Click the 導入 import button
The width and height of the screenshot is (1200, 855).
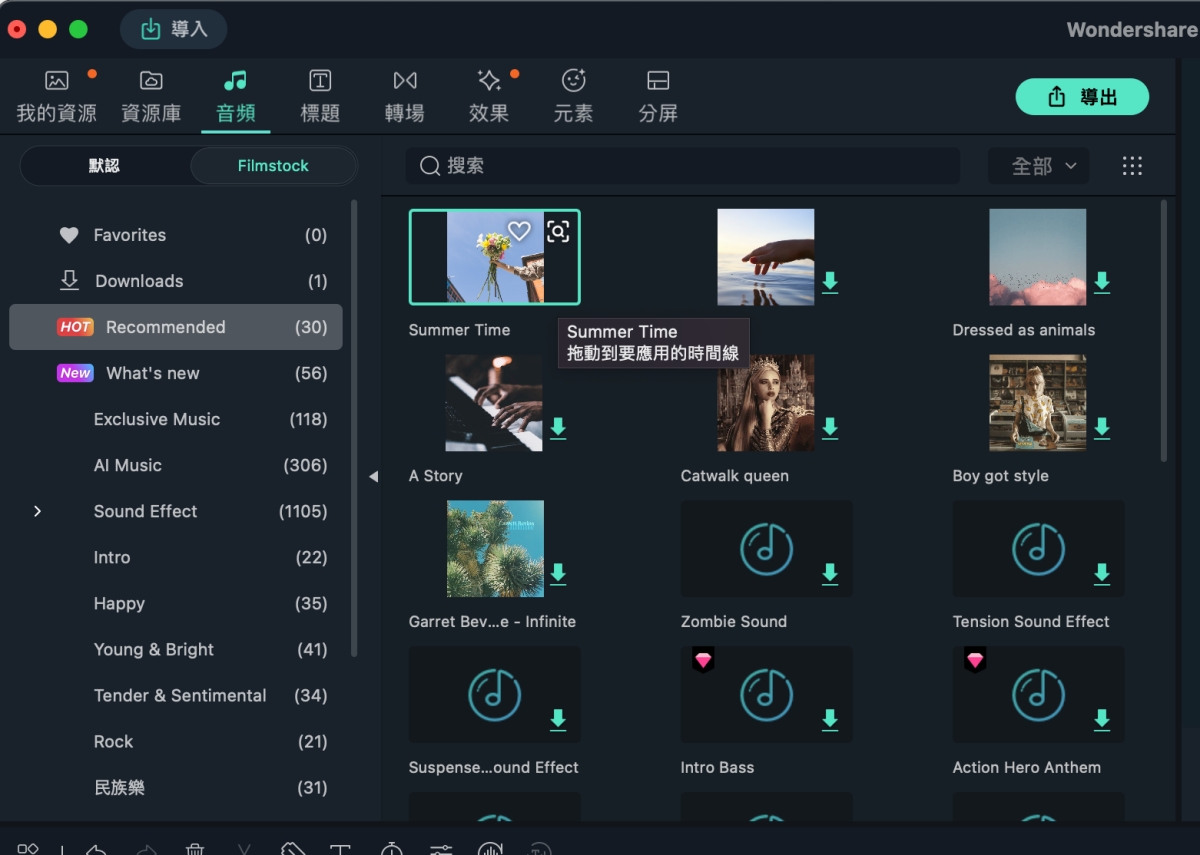click(173, 29)
